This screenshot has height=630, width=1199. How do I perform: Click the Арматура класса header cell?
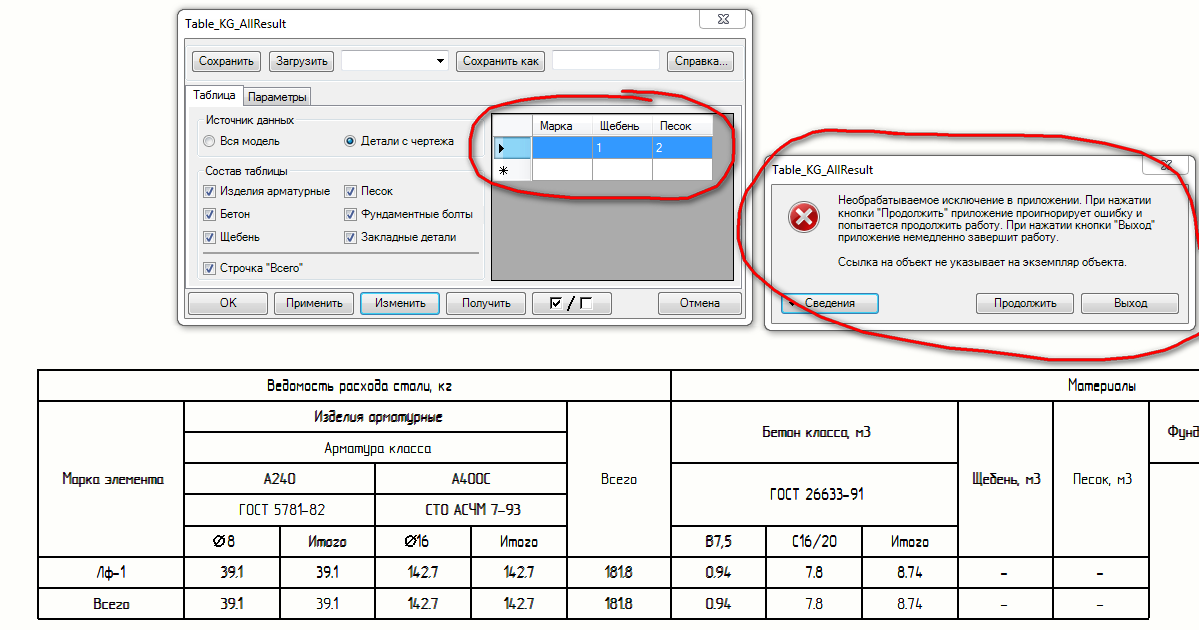click(x=377, y=448)
